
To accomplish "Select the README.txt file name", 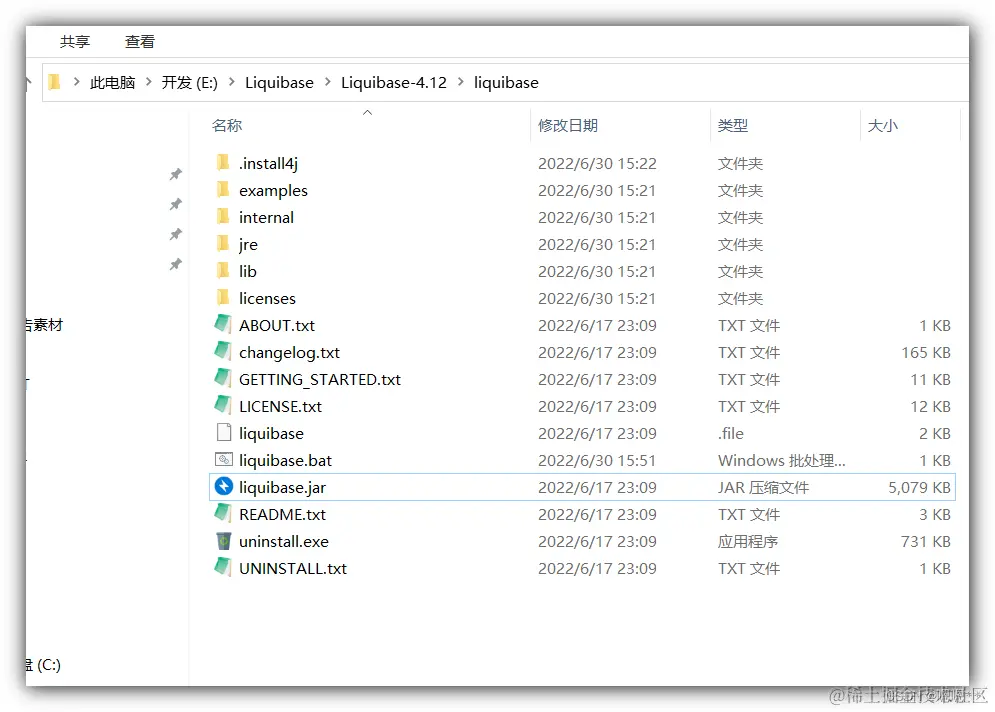I will coord(282,515).
